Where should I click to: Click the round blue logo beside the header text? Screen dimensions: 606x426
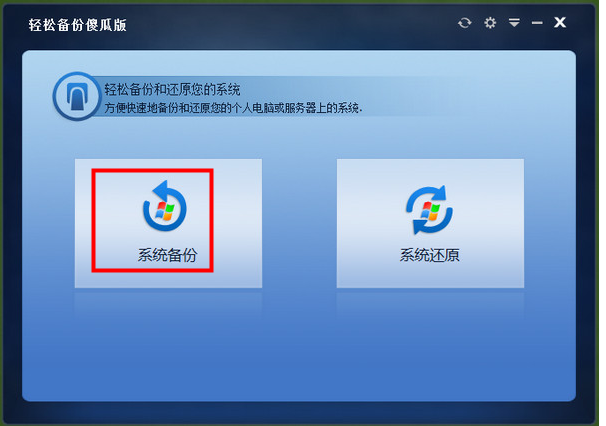click(77, 96)
